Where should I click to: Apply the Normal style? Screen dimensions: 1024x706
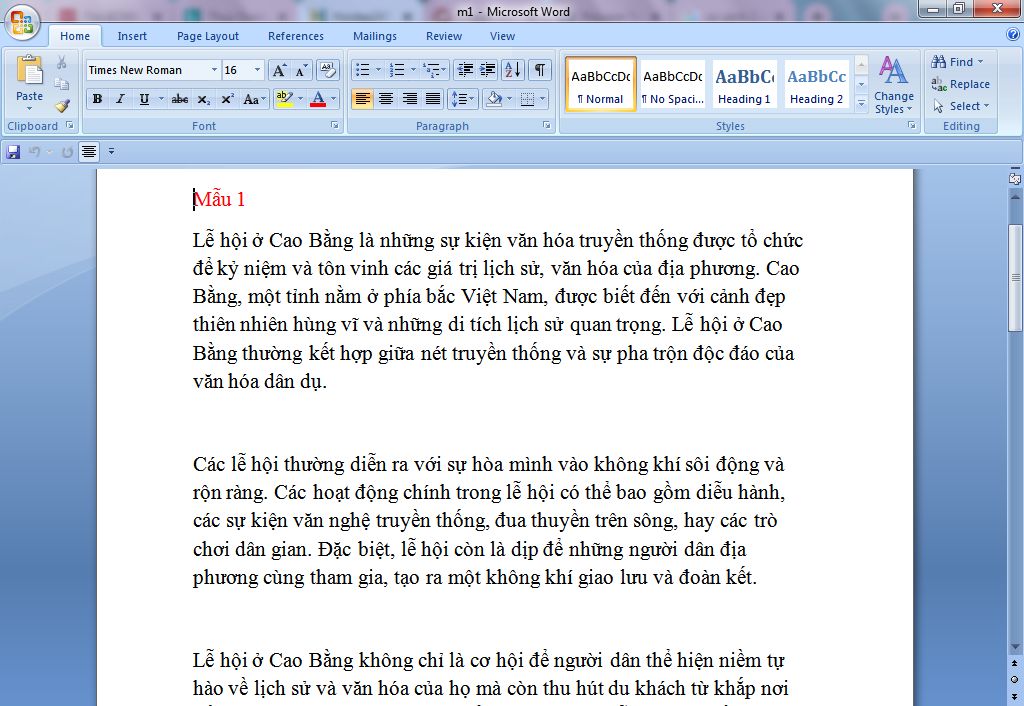pyautogui.click(x=601, y=84)
